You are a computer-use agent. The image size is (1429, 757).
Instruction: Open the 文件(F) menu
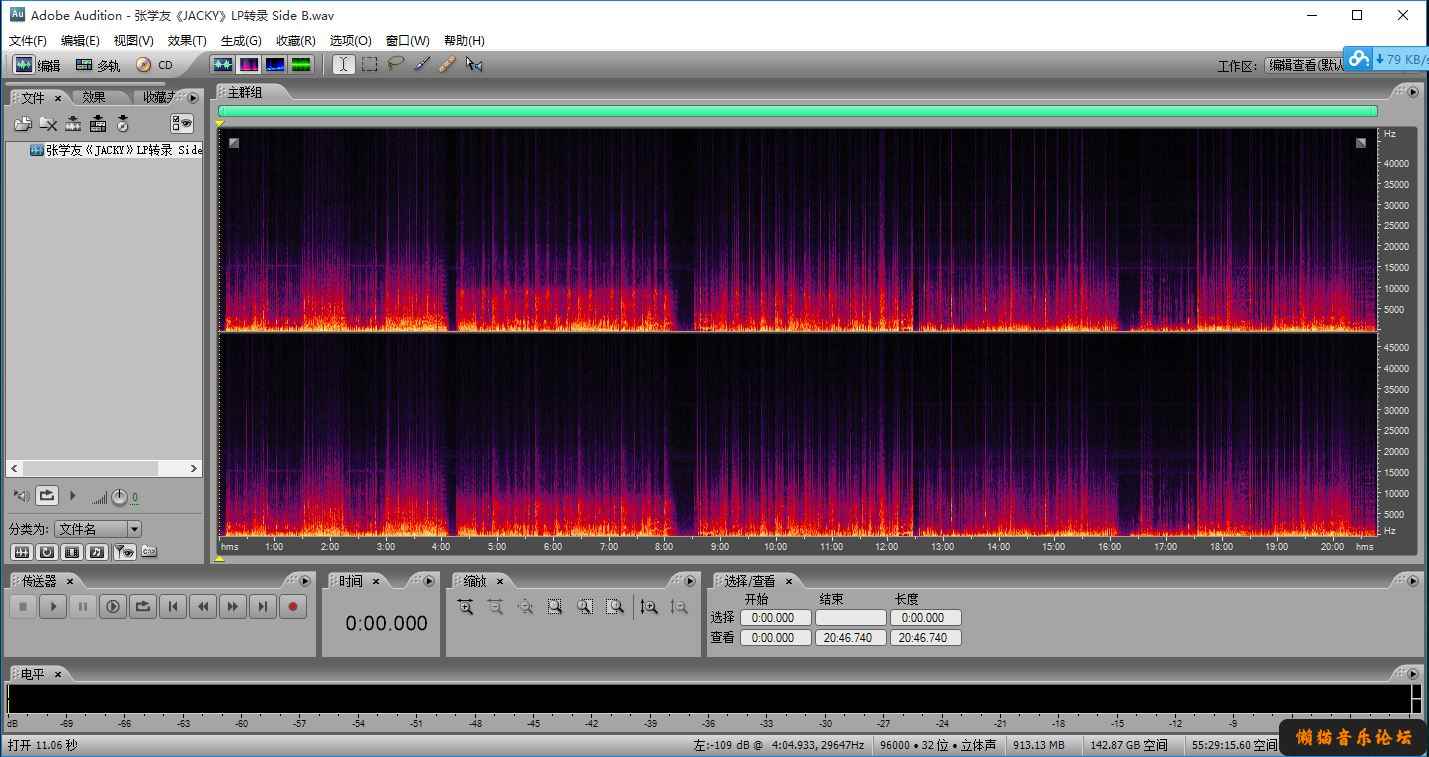click(x=28, y=41)
